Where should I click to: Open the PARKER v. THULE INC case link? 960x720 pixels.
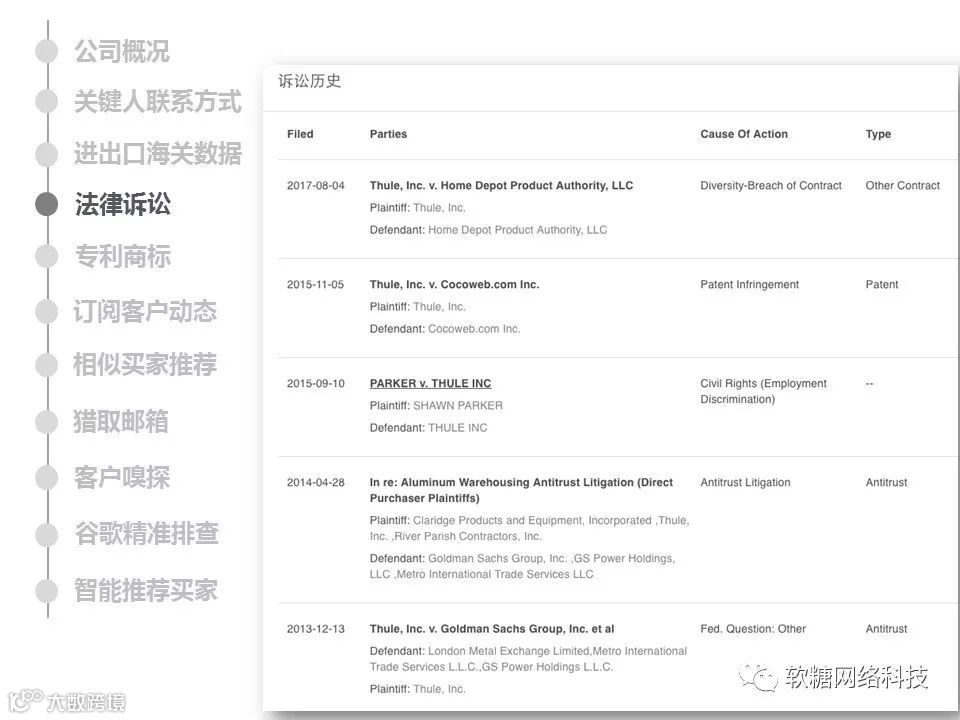pyautogui.click(x=430, y=384)
